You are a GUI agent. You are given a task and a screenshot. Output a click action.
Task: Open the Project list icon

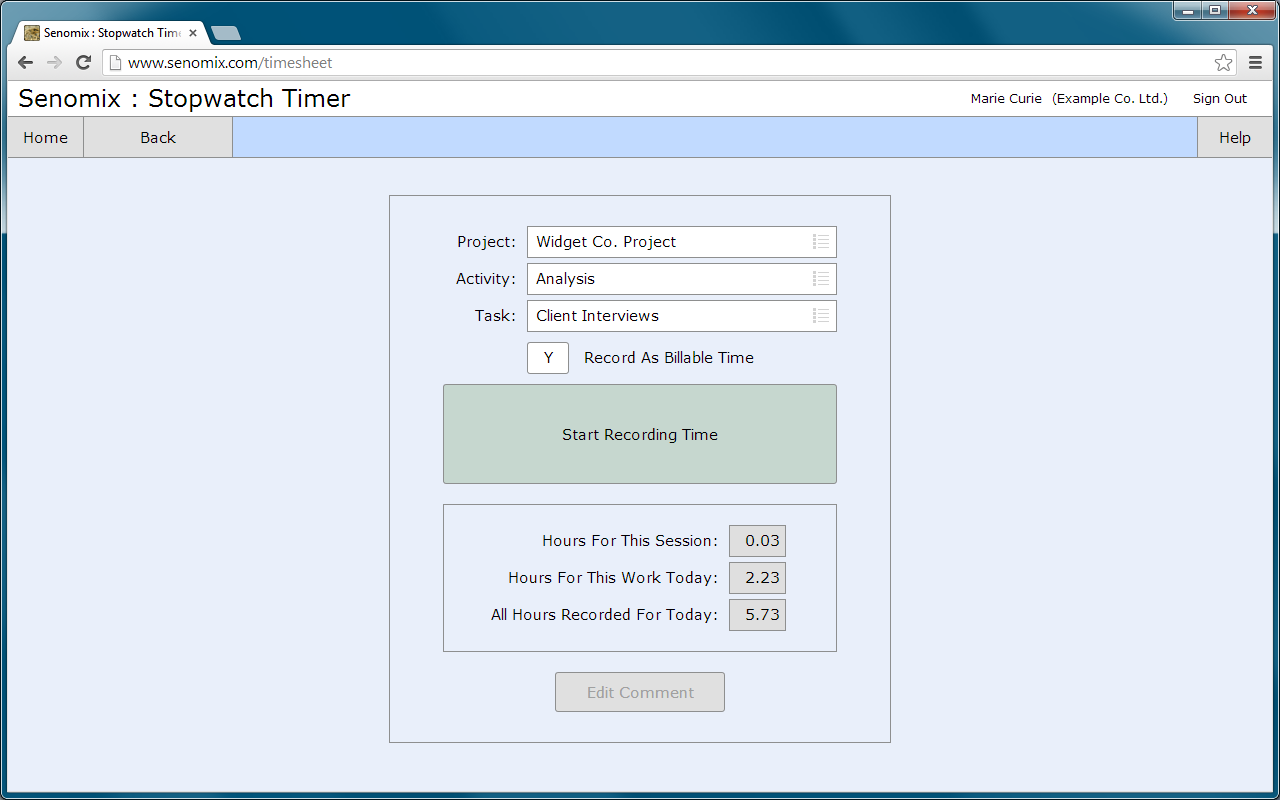click(x=821, y=242)
